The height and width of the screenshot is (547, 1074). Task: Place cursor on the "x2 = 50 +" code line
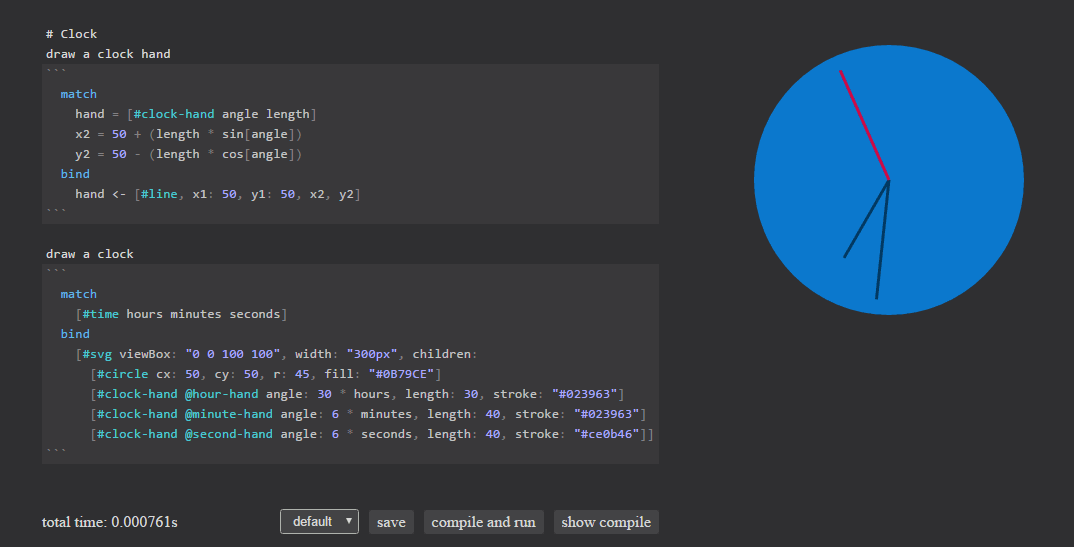[188, 134]
